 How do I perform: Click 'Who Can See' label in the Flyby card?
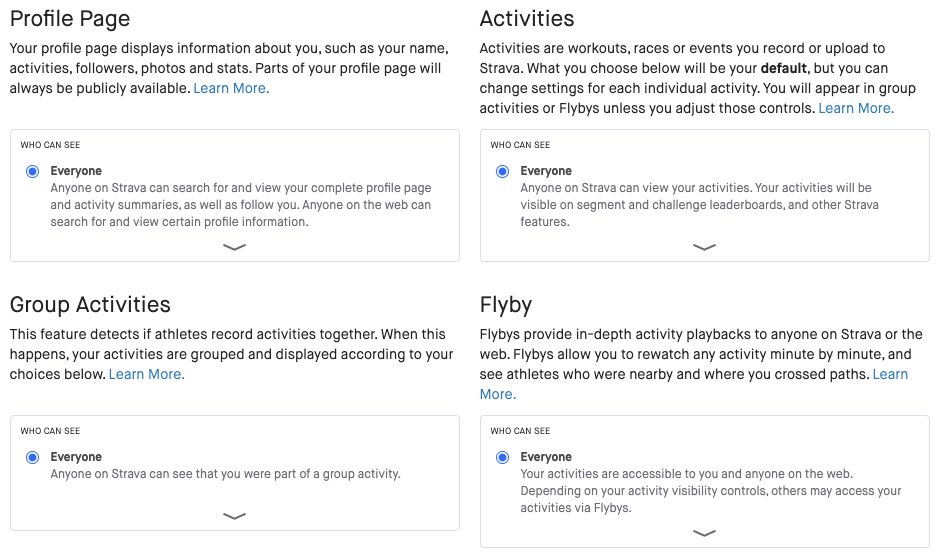[520, 431]
